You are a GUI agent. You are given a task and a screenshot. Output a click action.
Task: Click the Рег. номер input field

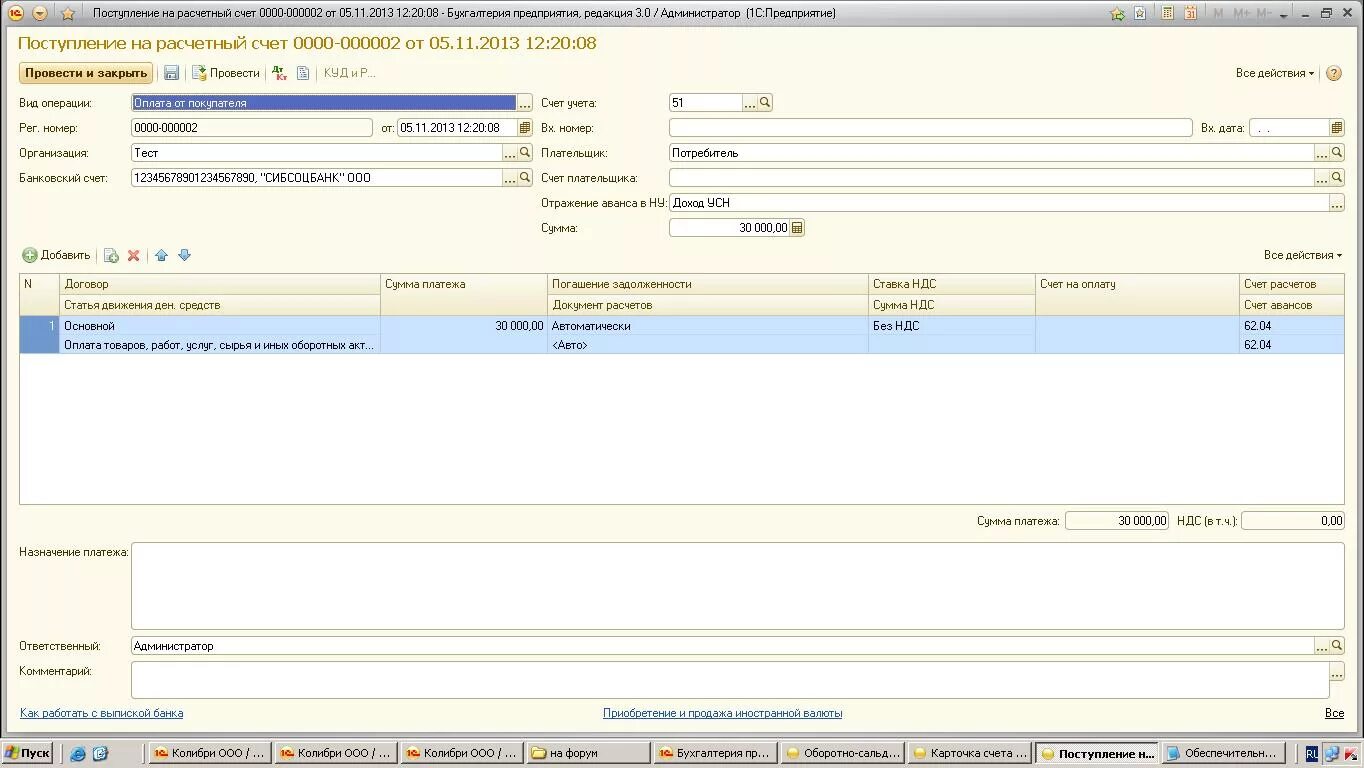[x=252, y=128]
